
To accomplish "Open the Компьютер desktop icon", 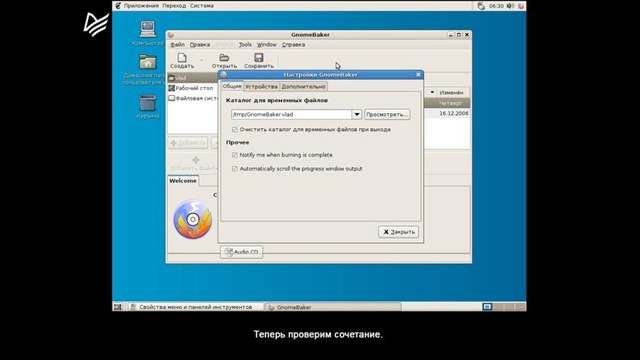I will (148, 29).
